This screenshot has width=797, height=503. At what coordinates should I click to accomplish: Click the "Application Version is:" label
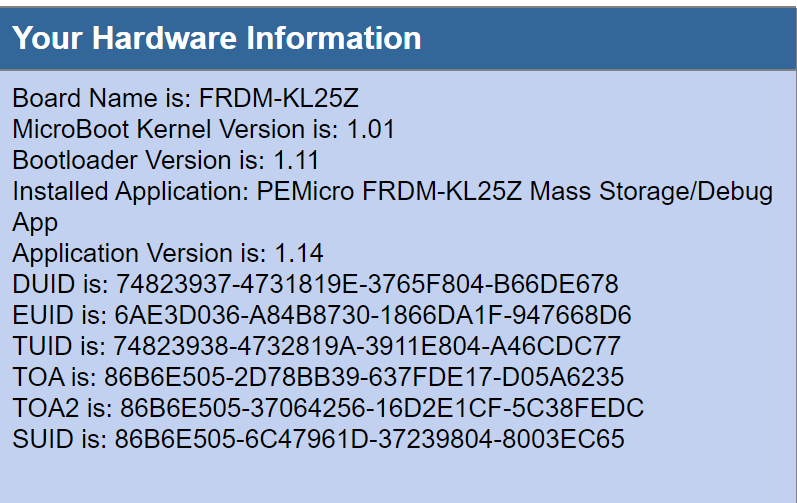tap(134, 253)
